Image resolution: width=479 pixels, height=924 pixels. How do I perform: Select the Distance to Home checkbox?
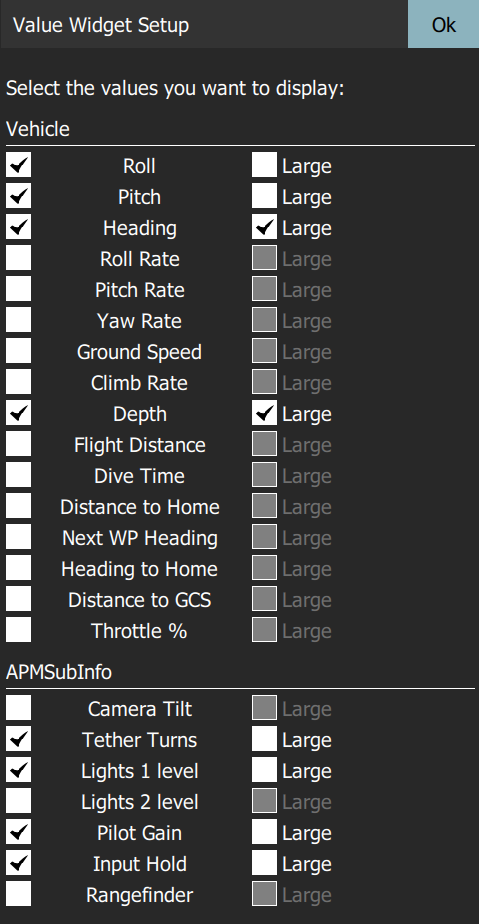[x=18, y=507]
